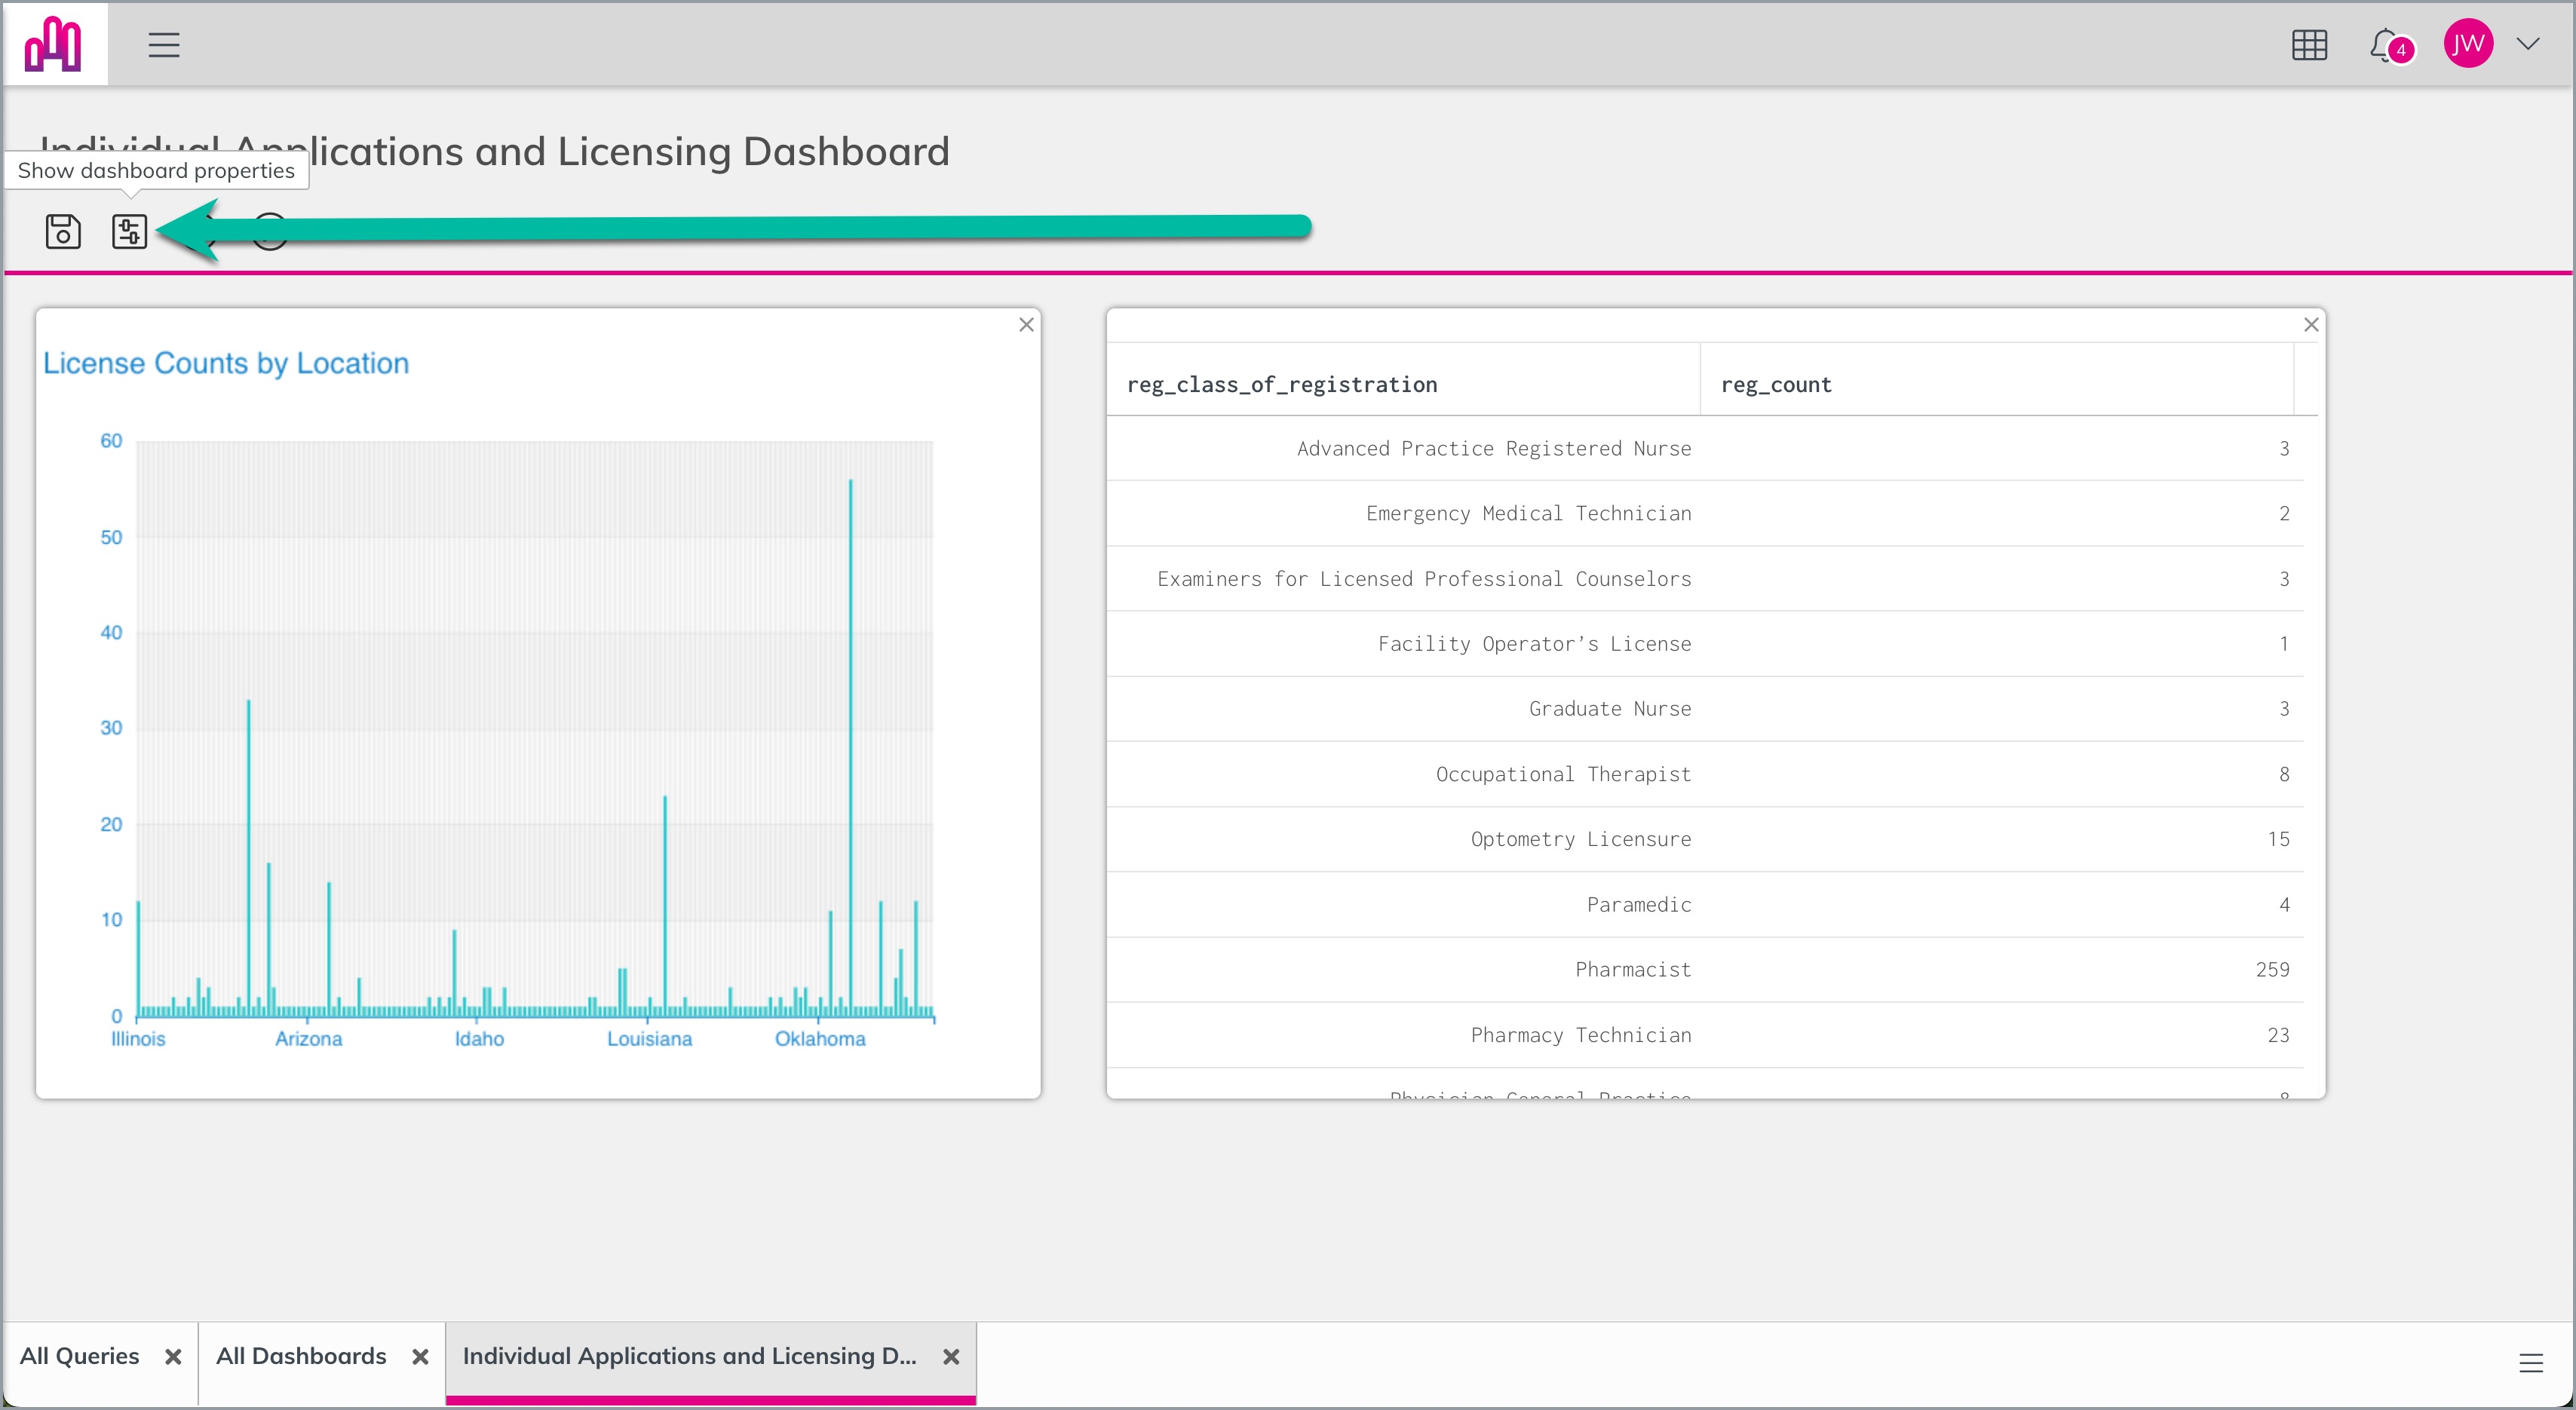Select the Graduate Nurse row

[x=1705, y=709]
